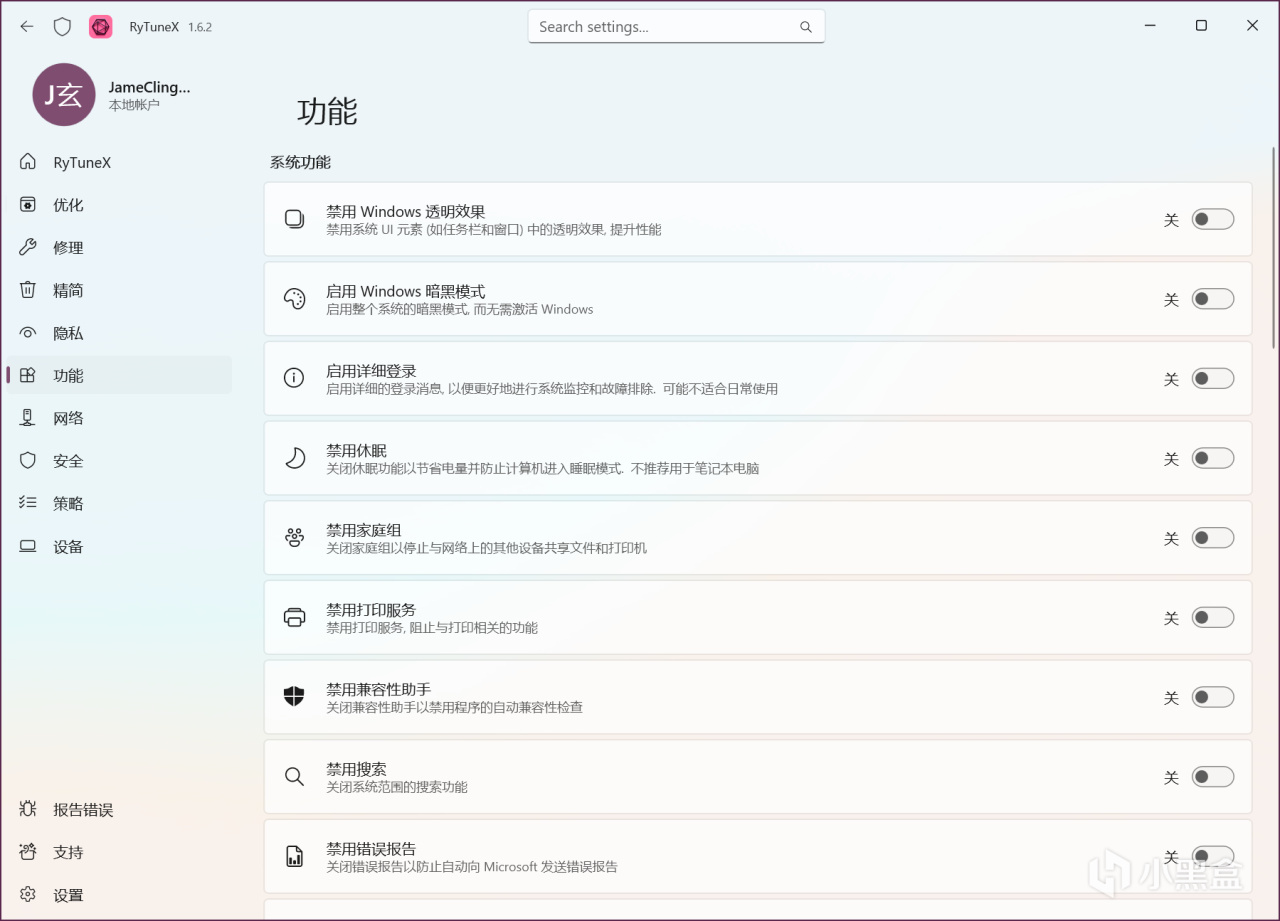This screenshot has height=921, width=1280.
Task: Click the vertical scrollbar thumb
Action: click(x=1273, y=247)
